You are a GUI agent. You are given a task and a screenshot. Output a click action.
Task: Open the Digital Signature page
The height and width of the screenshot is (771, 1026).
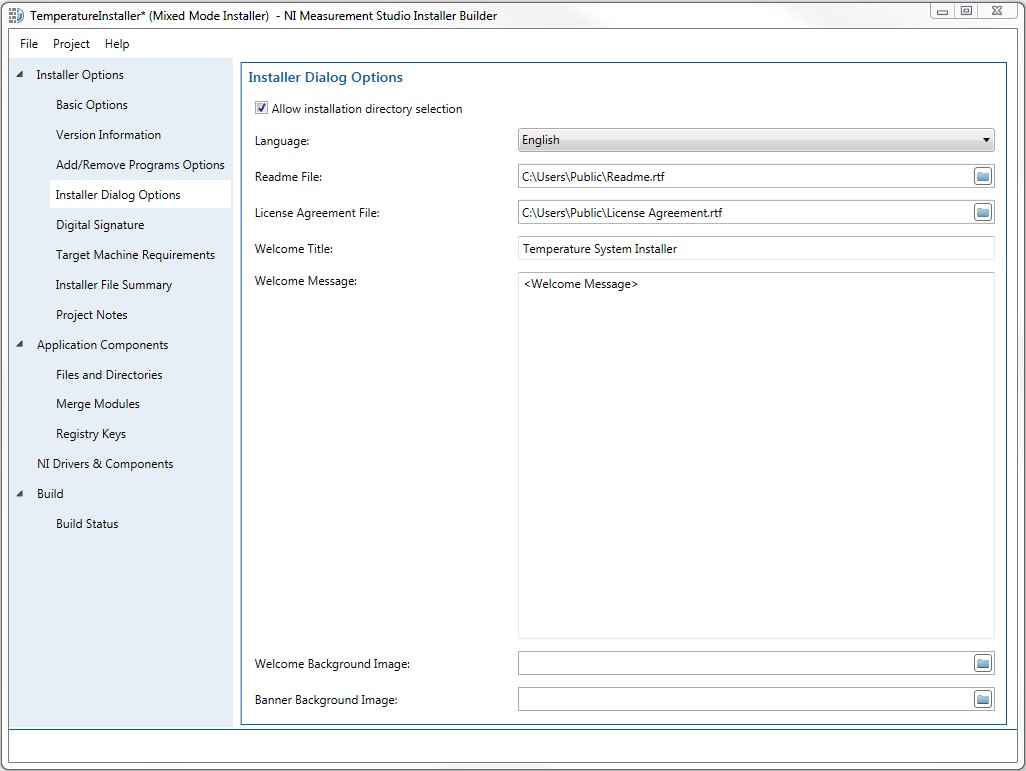(98, 224)
